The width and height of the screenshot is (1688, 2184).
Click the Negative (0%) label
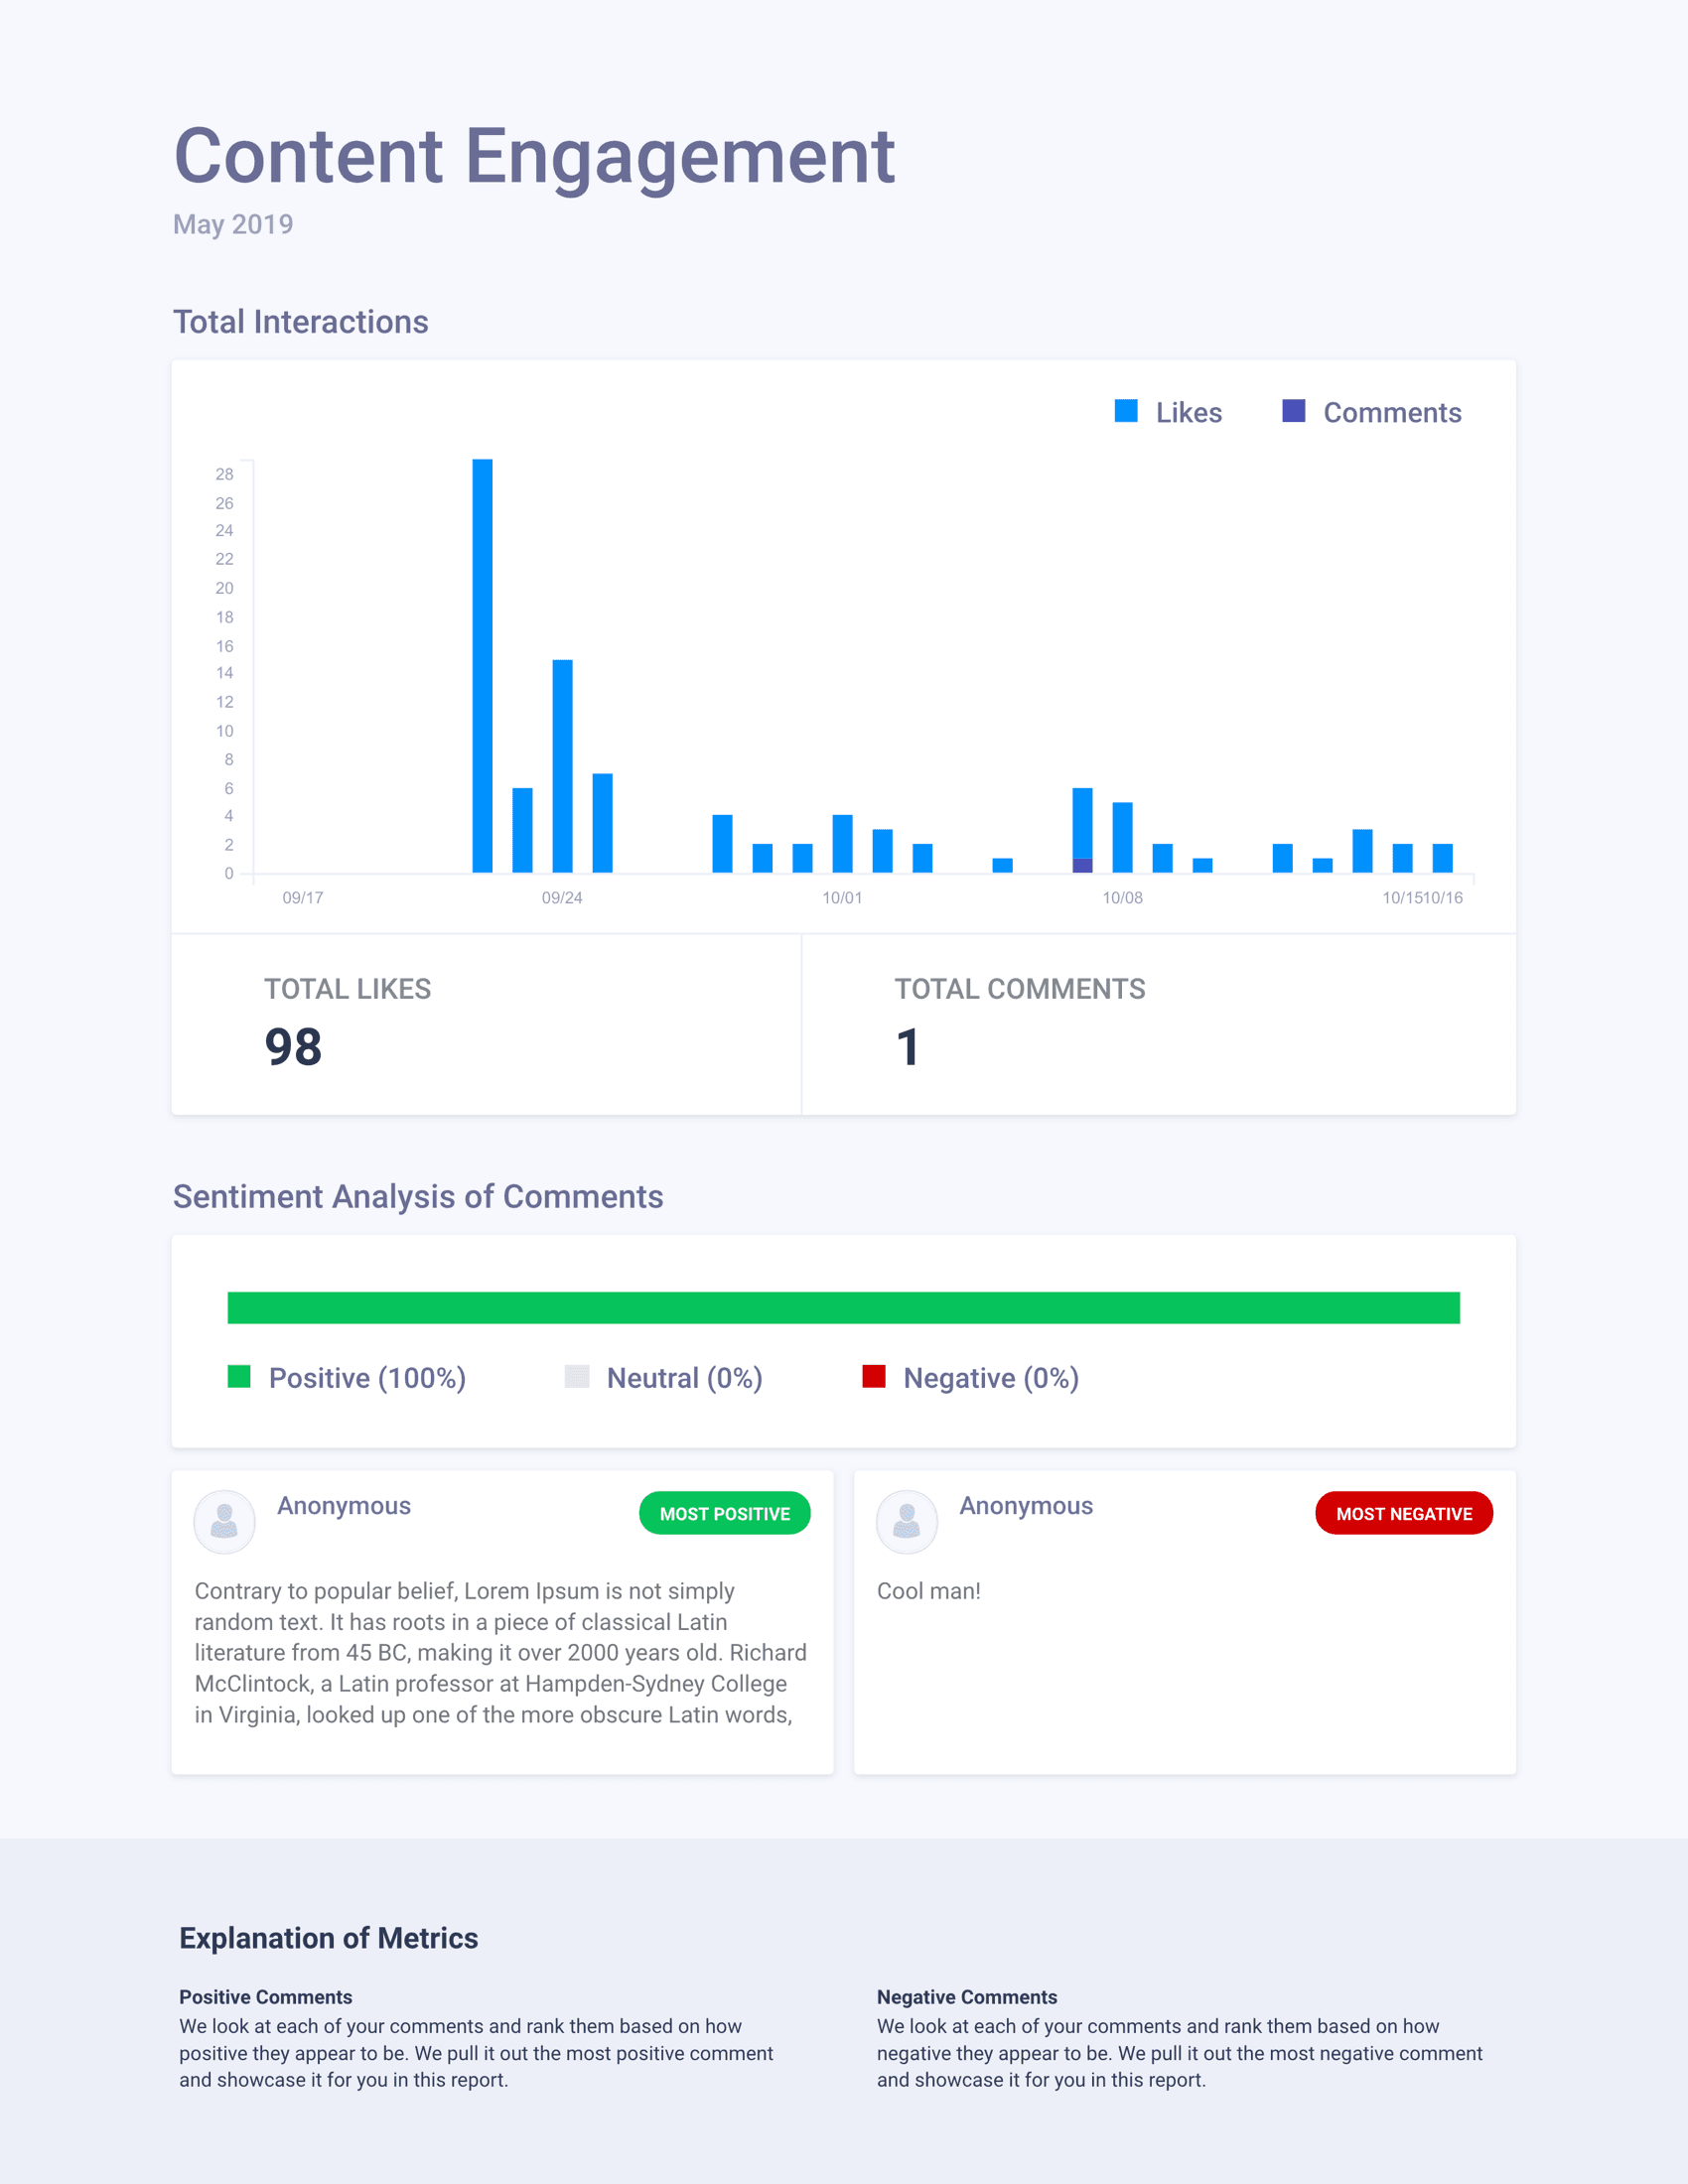coord(991,1378)
